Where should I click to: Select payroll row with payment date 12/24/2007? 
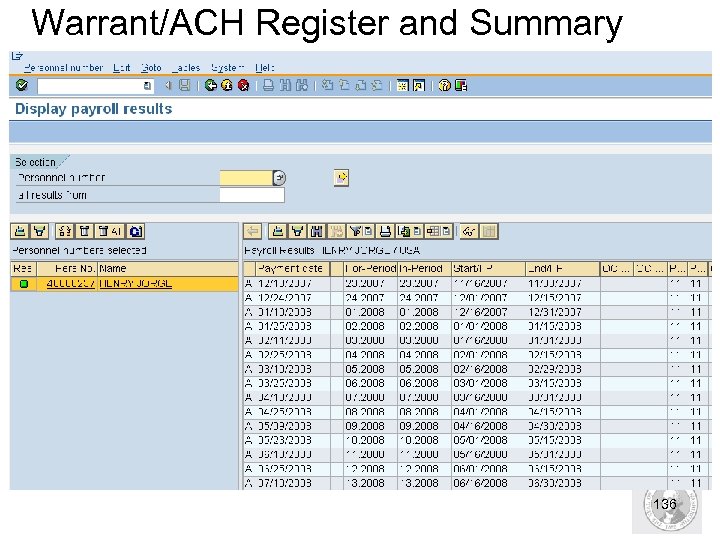(478, 298)
